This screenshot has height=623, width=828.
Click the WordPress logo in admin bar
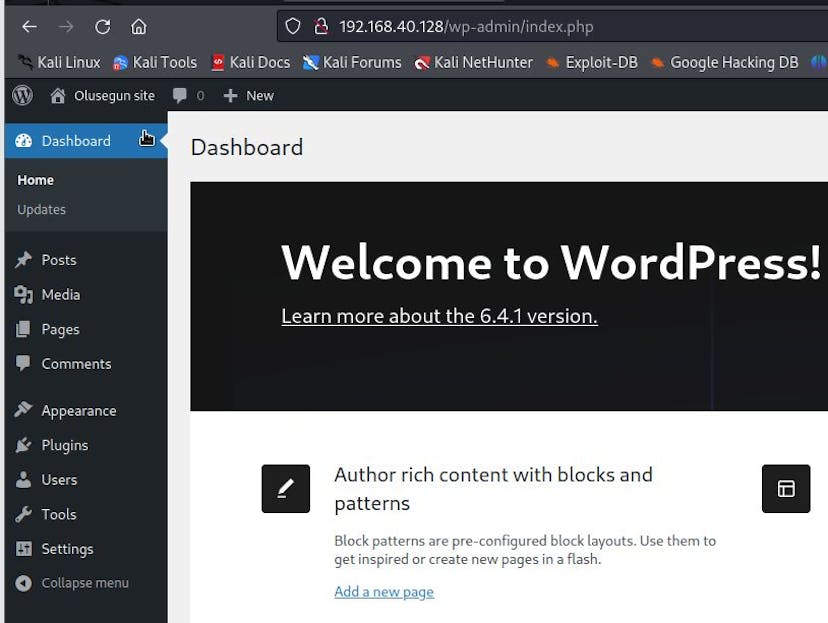23,96
